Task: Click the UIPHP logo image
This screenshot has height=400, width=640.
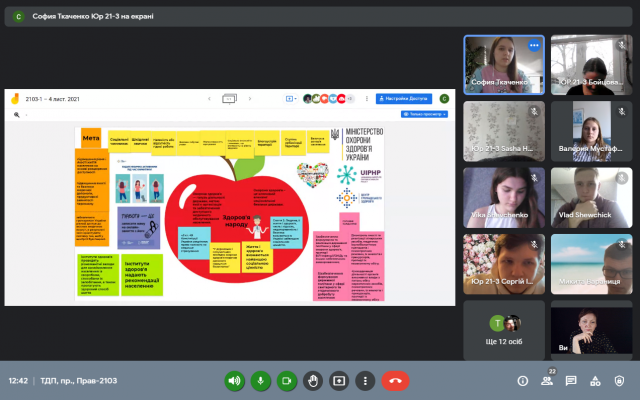Action: point(359,175)
